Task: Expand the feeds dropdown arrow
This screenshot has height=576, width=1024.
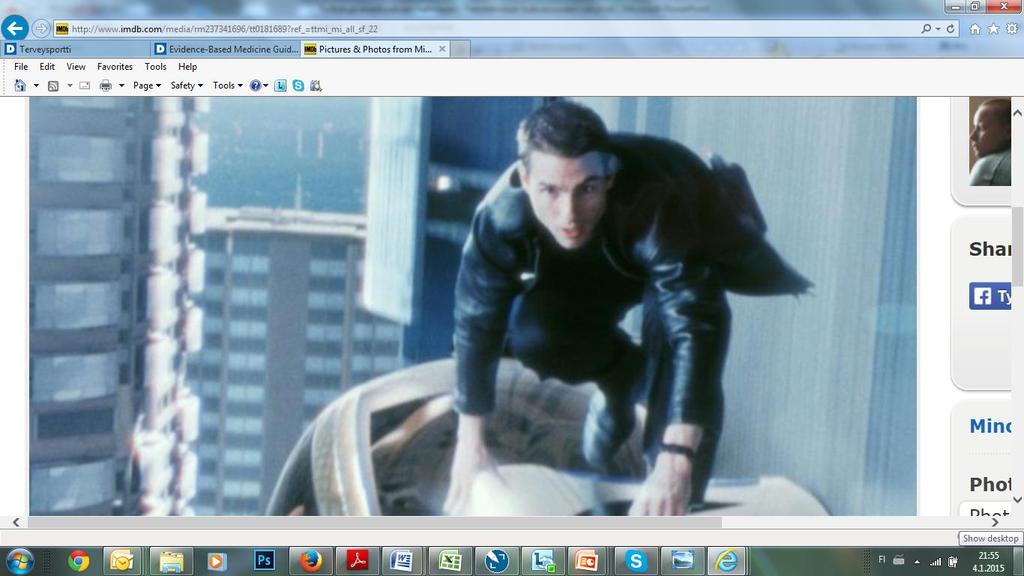Action: [x=69, y=86]
